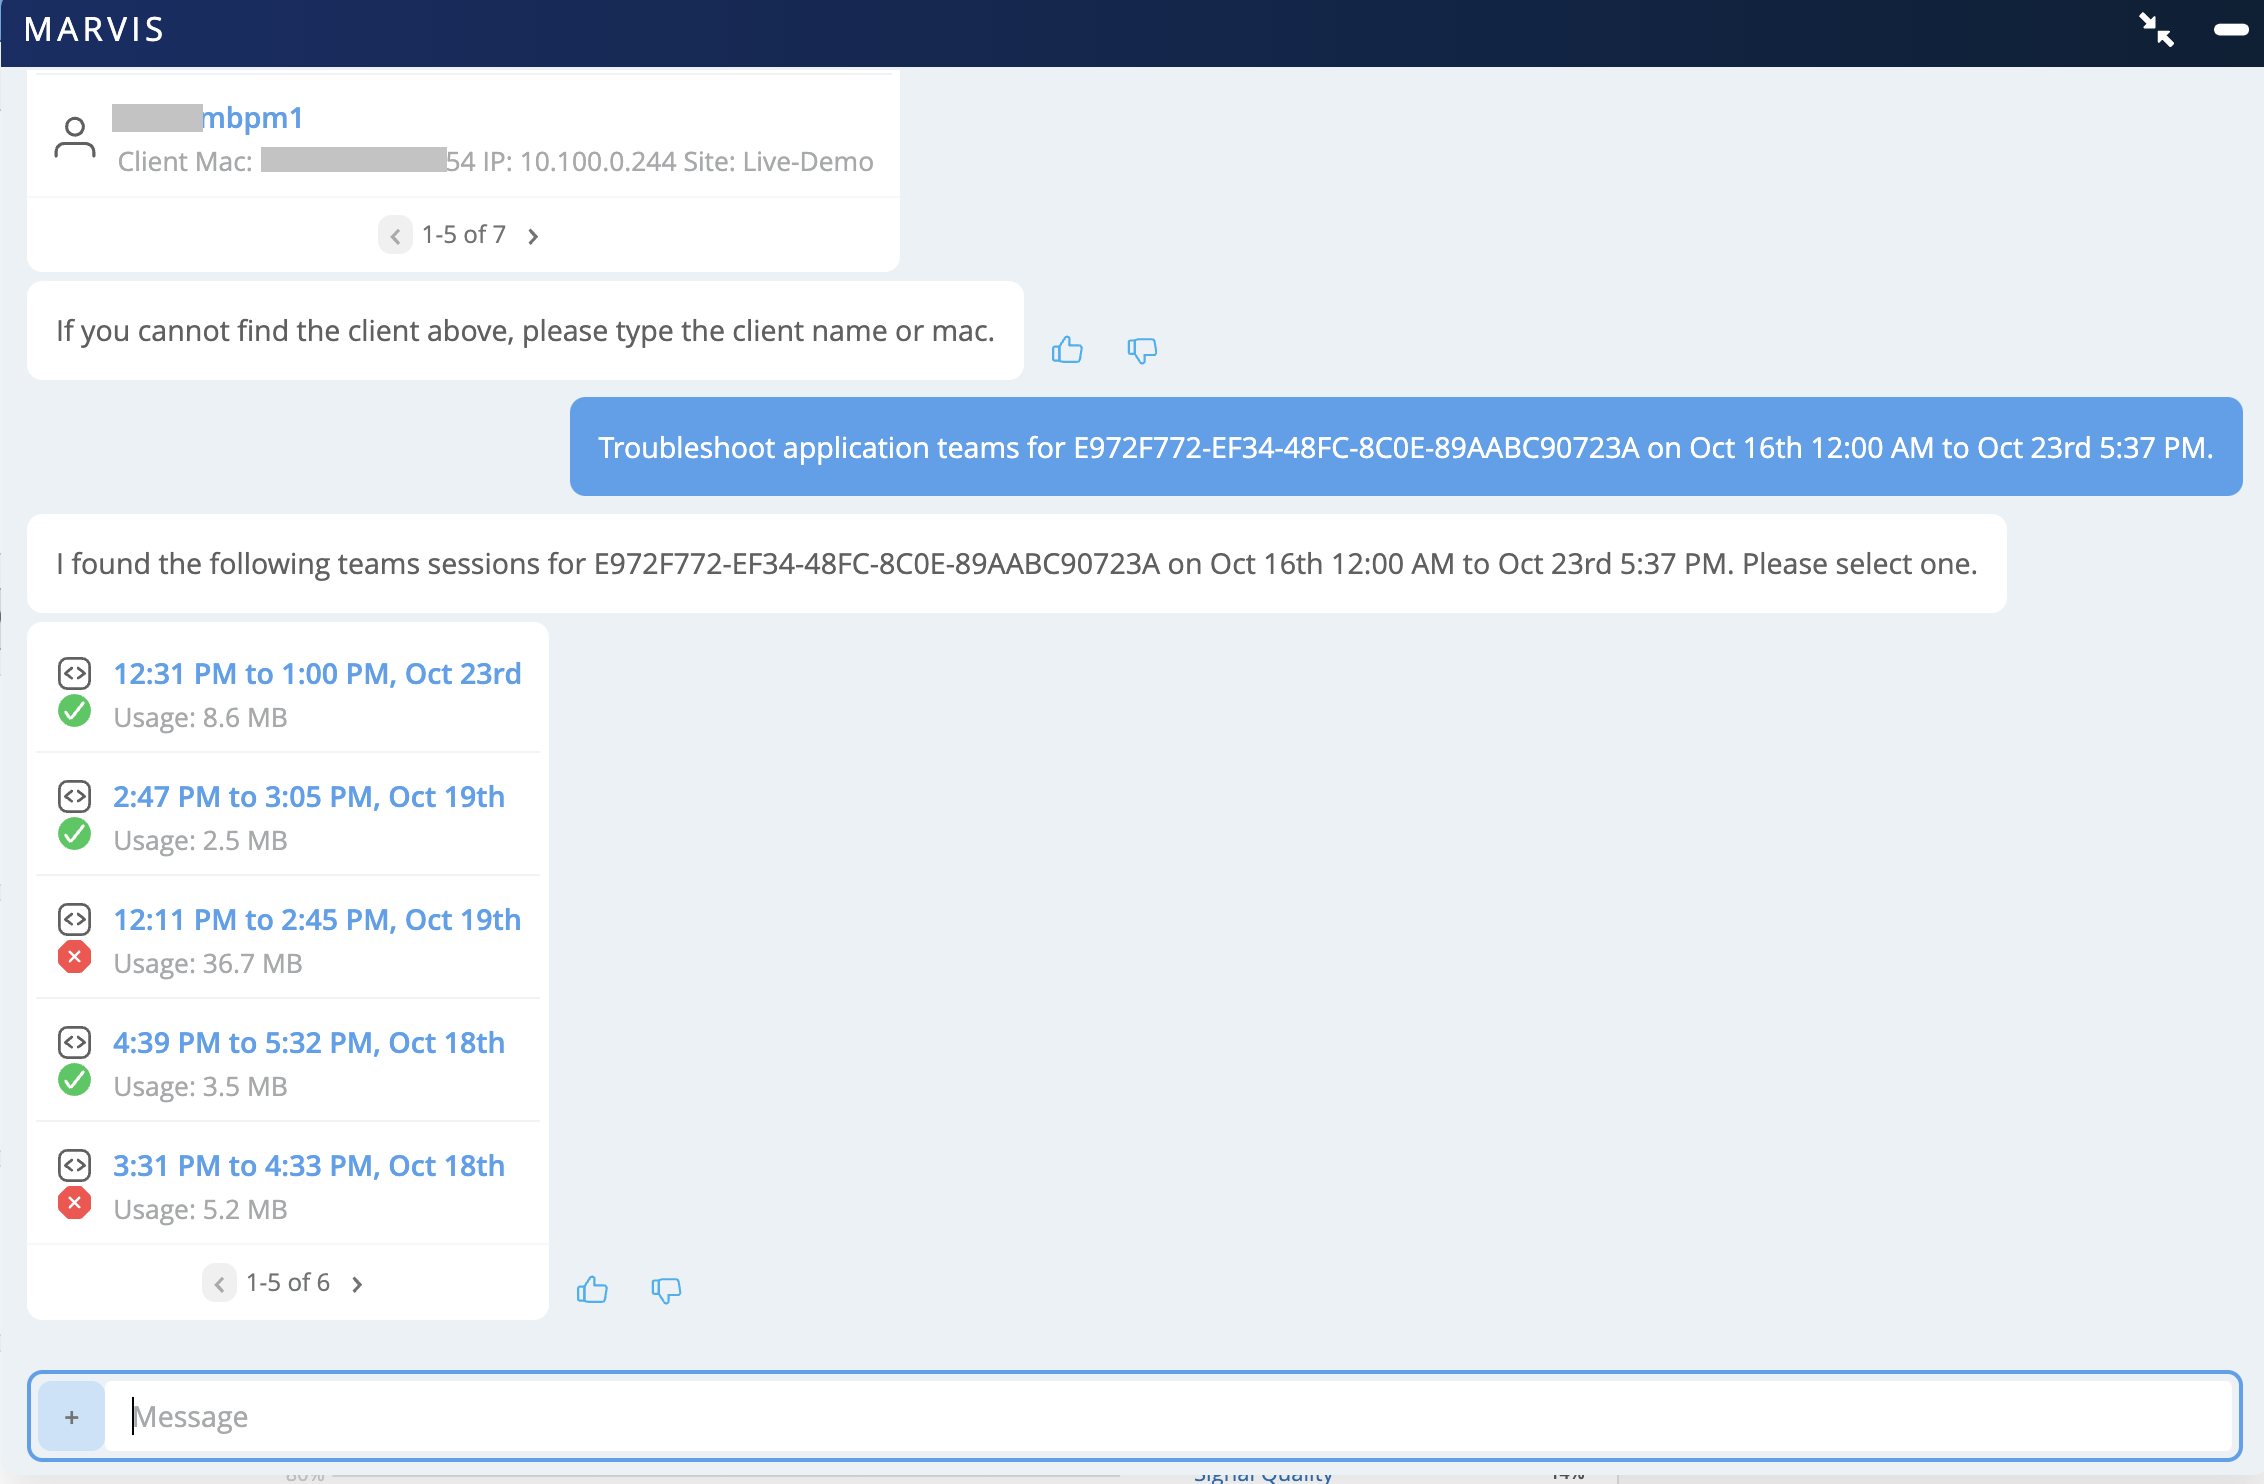Click green check status on Oct 23rd session
This screenshot has height=1484, width=2264.
click(74, 711)
